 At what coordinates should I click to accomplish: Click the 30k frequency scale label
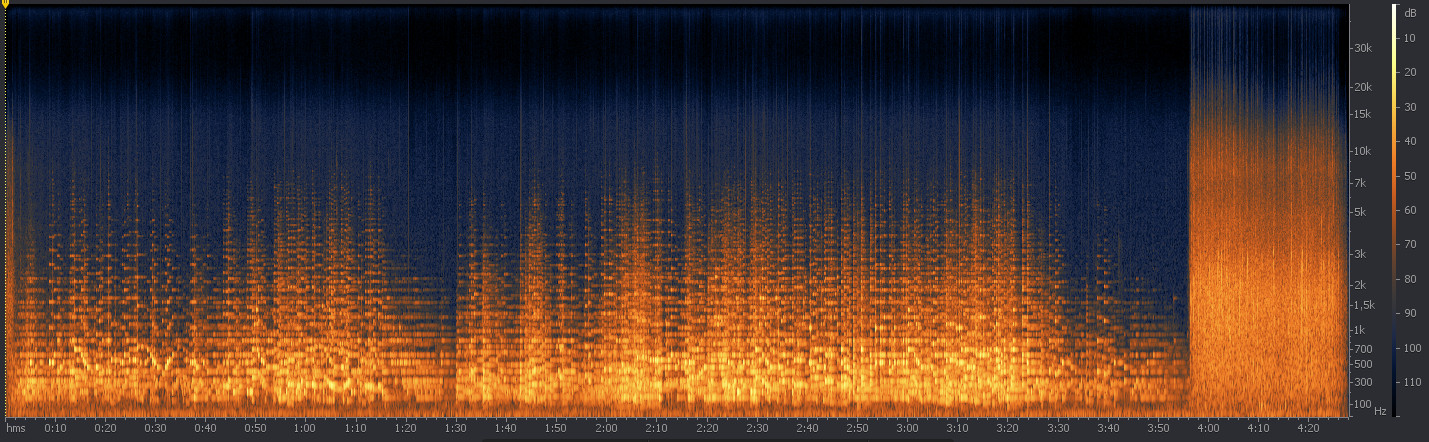(1361, 48)
